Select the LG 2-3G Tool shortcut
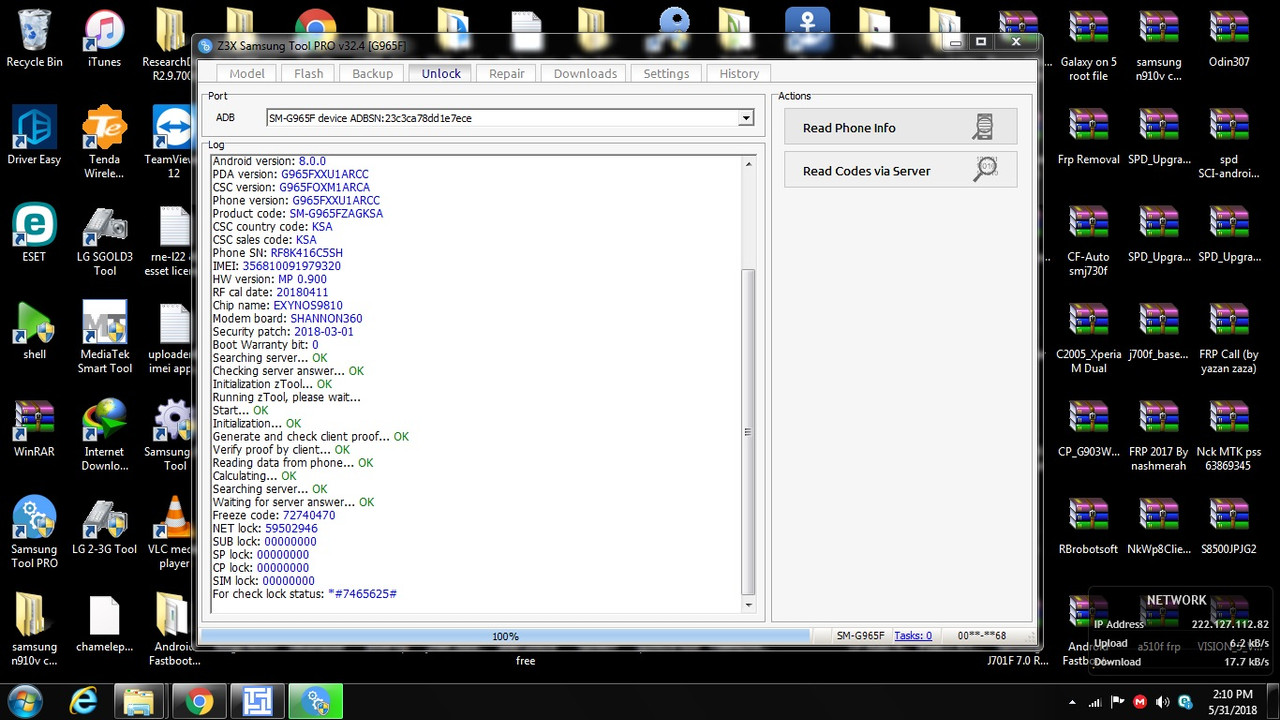The width and height of the screenshot is (1280, 720). point(104,525)
